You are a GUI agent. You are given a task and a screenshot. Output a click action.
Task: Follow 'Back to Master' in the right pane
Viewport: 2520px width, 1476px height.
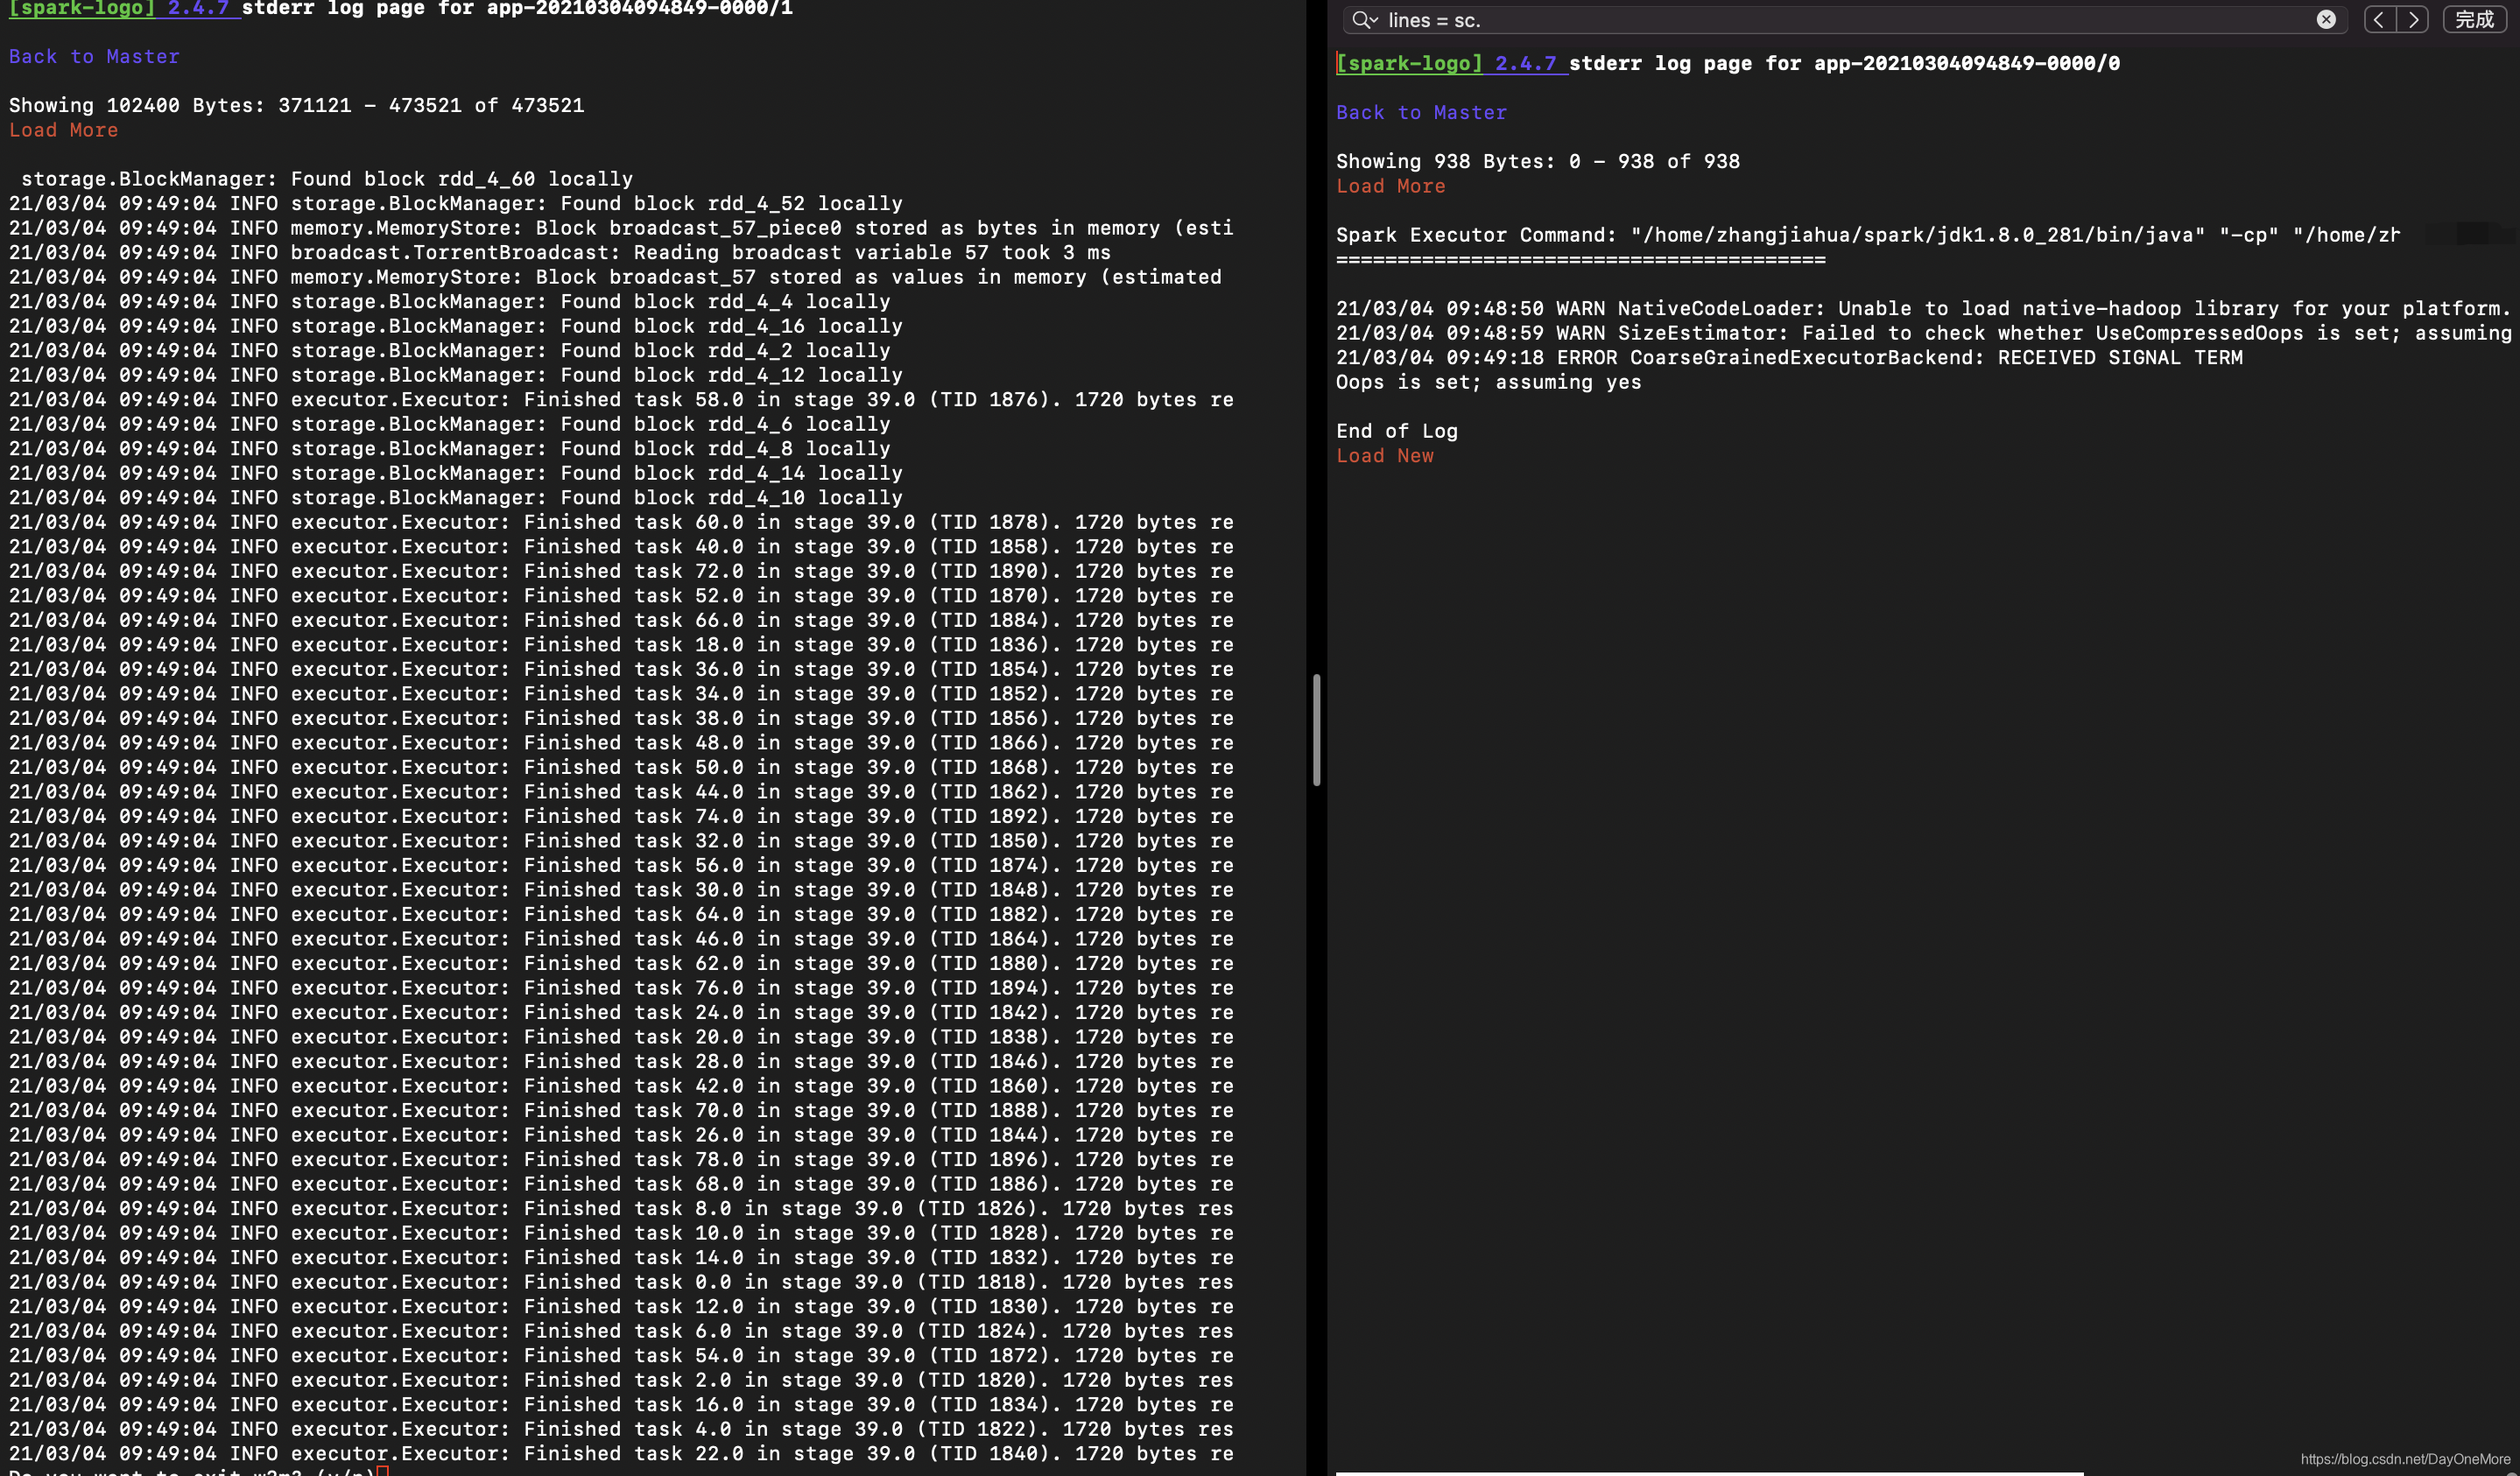pos(1421,112)
